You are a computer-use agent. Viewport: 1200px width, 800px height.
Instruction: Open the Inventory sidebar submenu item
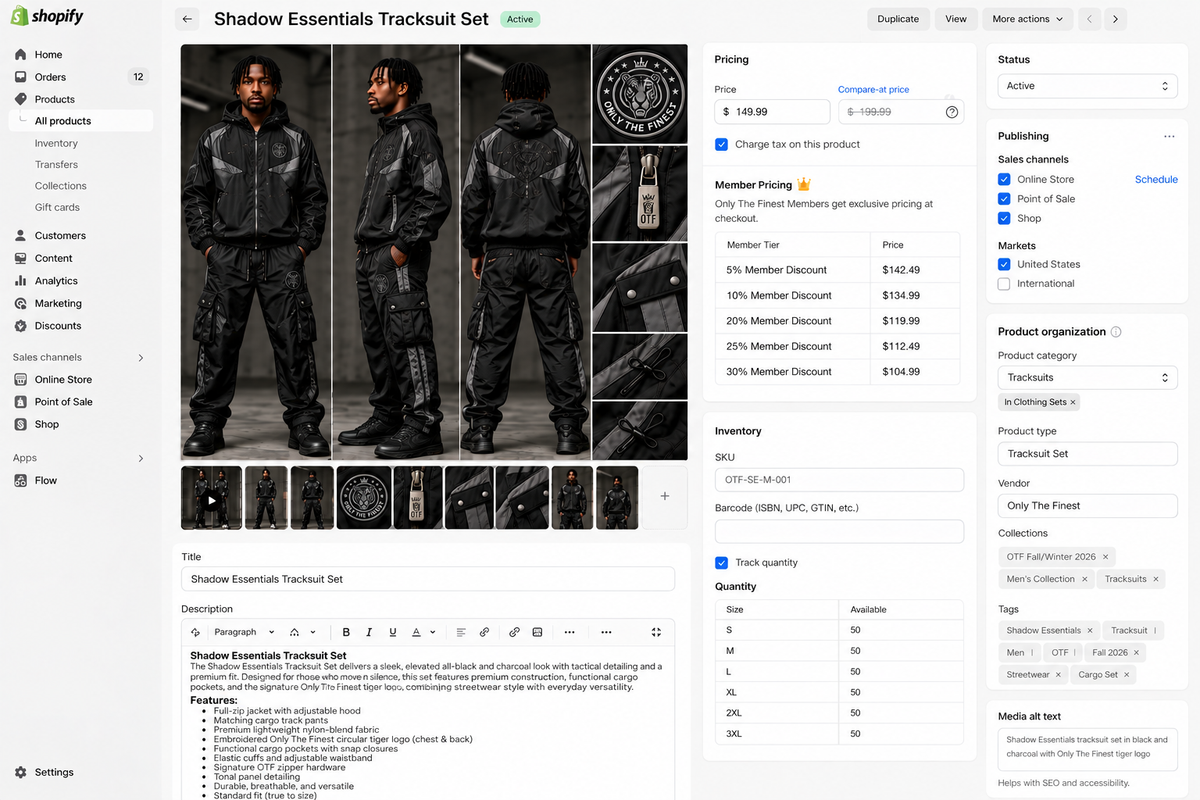(x=56, y=143)
